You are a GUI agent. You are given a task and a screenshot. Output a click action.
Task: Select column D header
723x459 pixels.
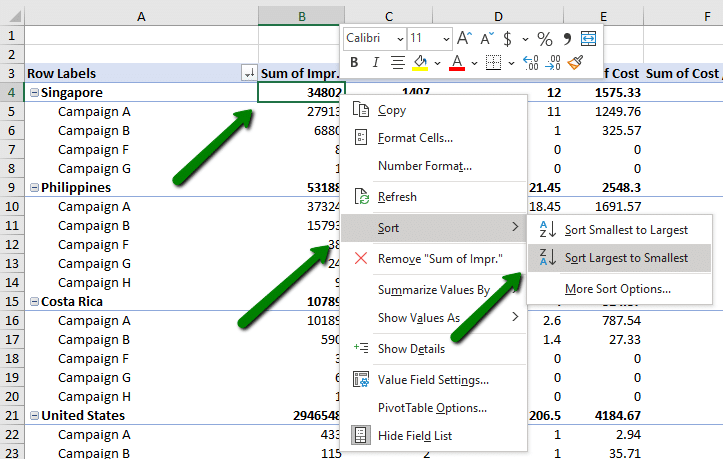click(x=498, y=17)
